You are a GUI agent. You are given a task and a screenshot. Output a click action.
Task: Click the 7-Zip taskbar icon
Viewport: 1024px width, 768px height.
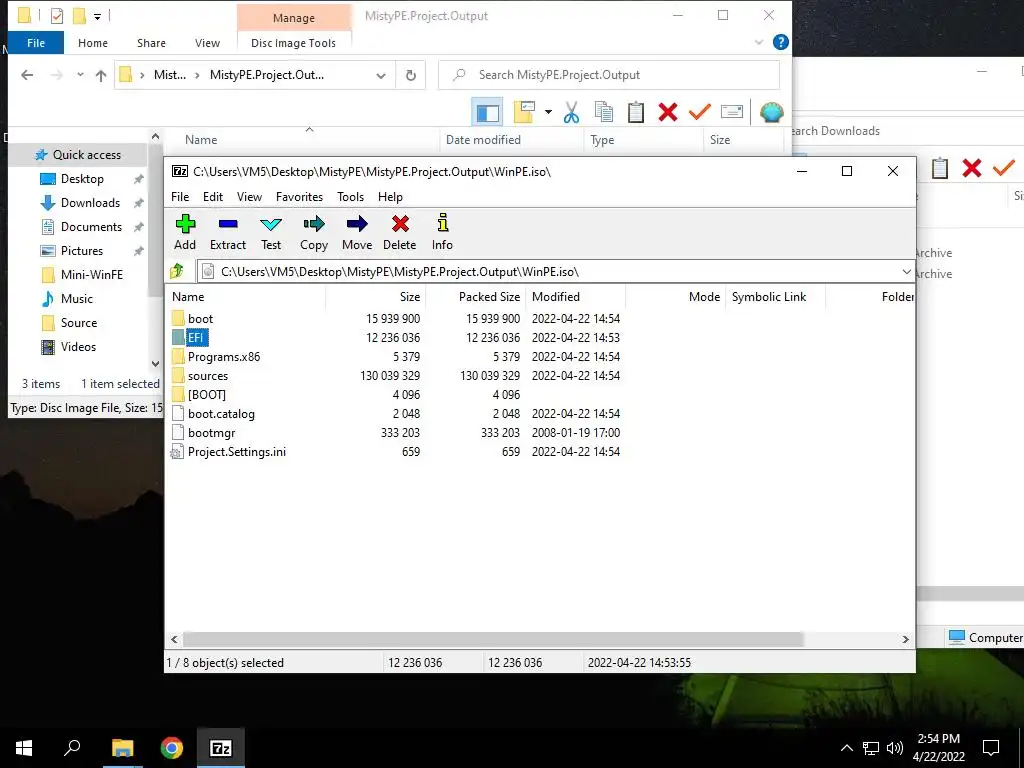pos(221,748)
